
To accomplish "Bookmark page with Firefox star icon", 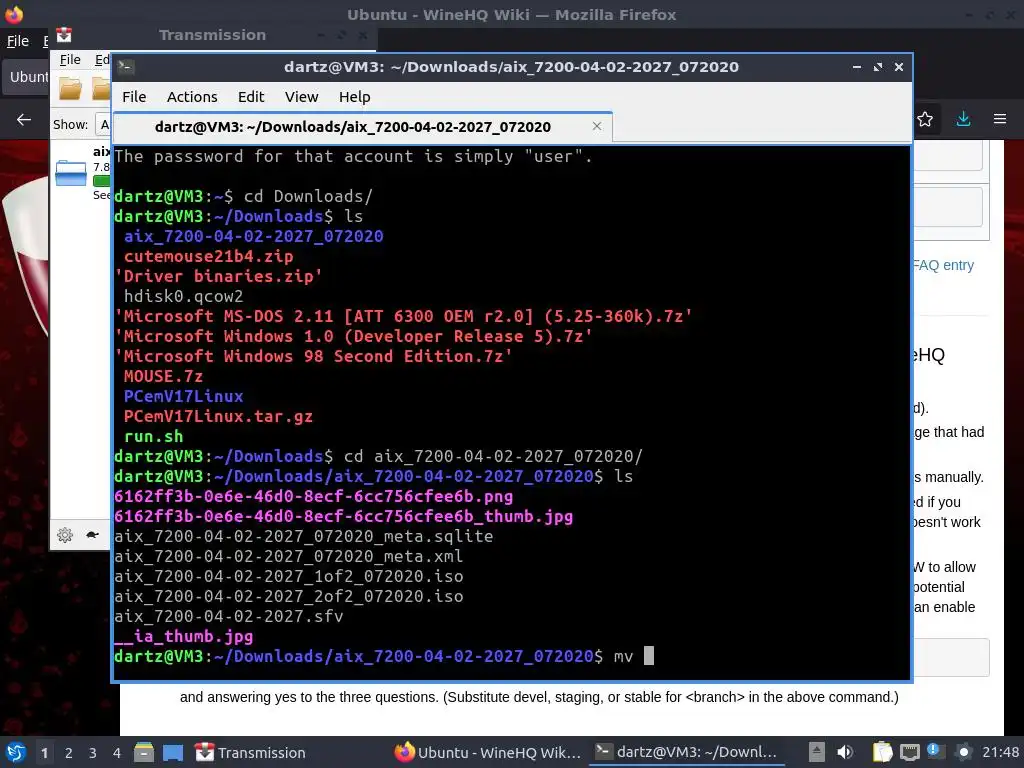I will [x=925, y=119].
